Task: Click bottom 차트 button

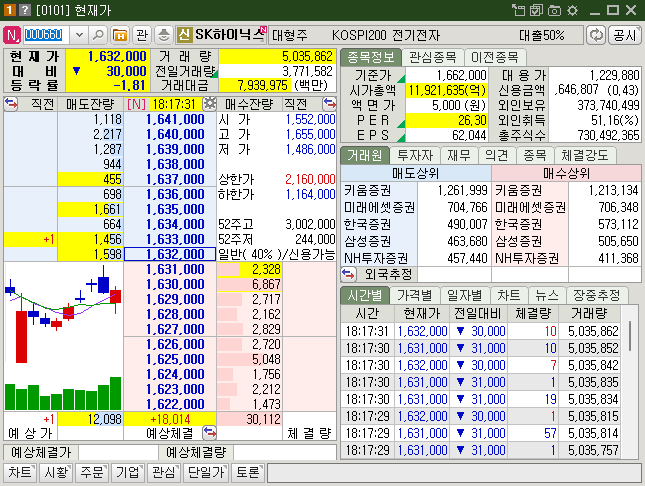Action: click(x=20, y=472)
